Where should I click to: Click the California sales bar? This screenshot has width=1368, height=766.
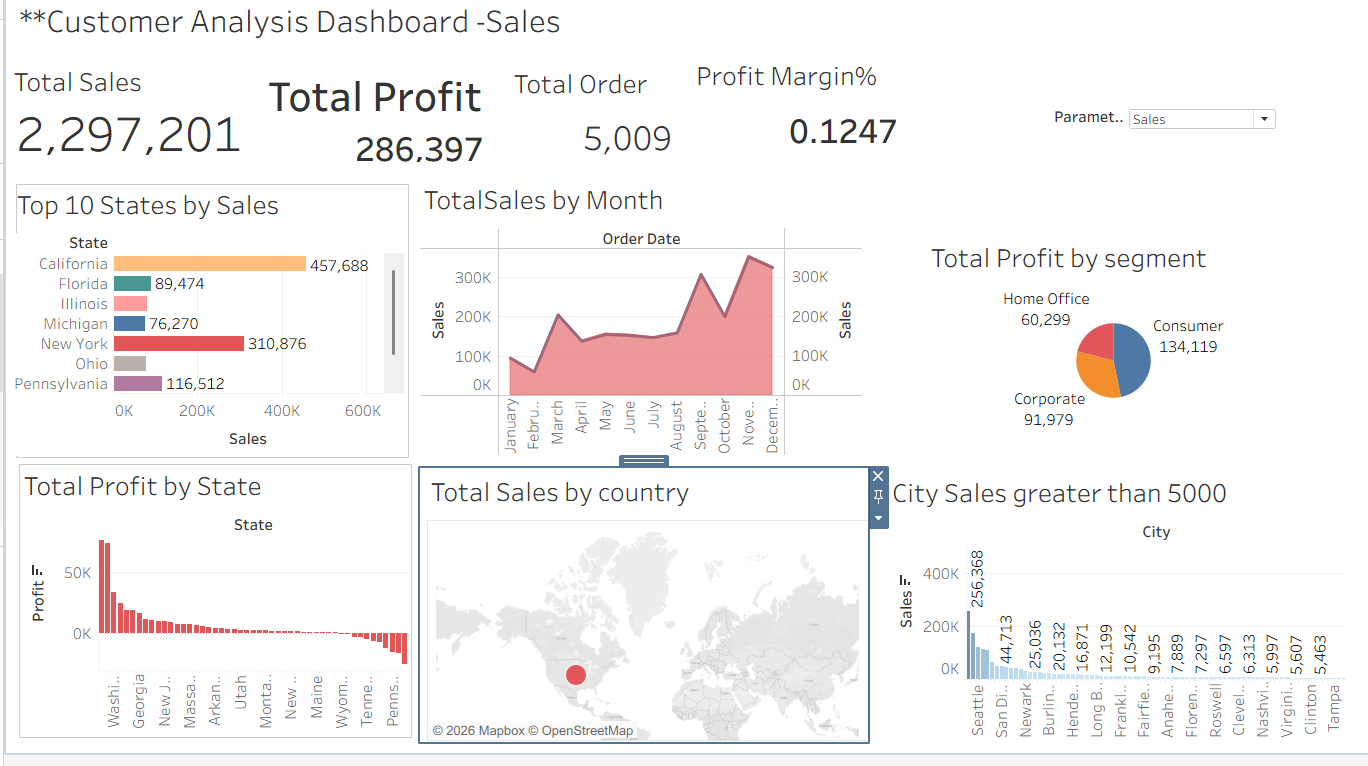[210, 264]
